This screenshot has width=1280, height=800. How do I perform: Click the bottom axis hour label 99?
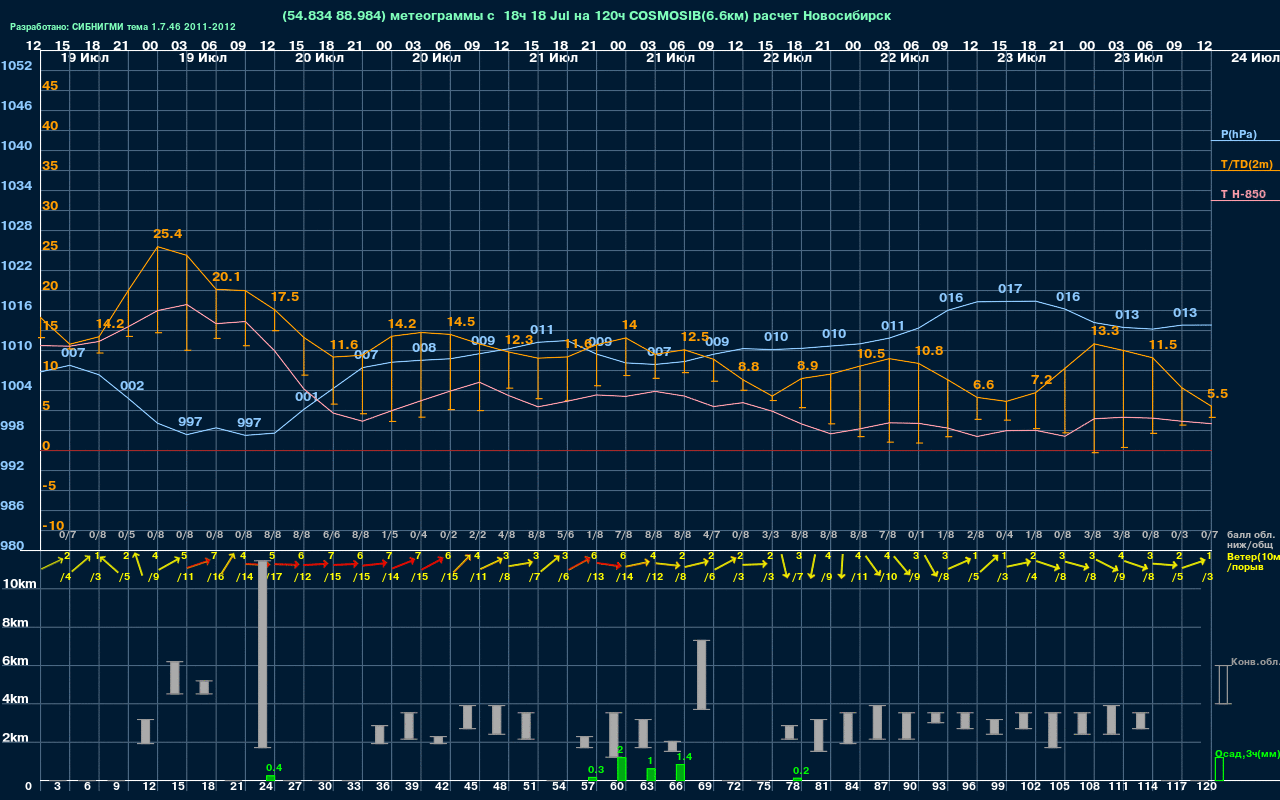(x=998, y=787)
